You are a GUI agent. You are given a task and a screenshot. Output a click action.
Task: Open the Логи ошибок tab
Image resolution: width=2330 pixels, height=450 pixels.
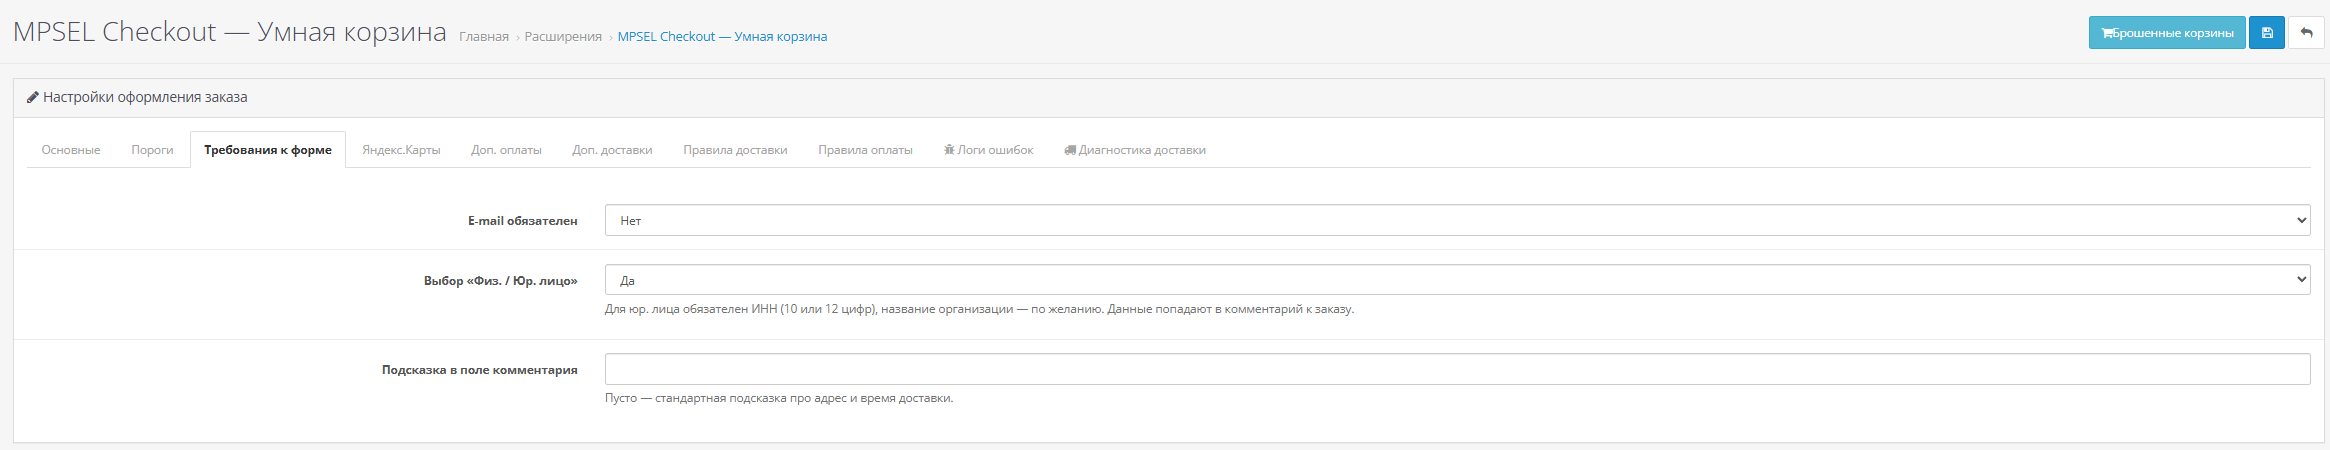[988, 150]
